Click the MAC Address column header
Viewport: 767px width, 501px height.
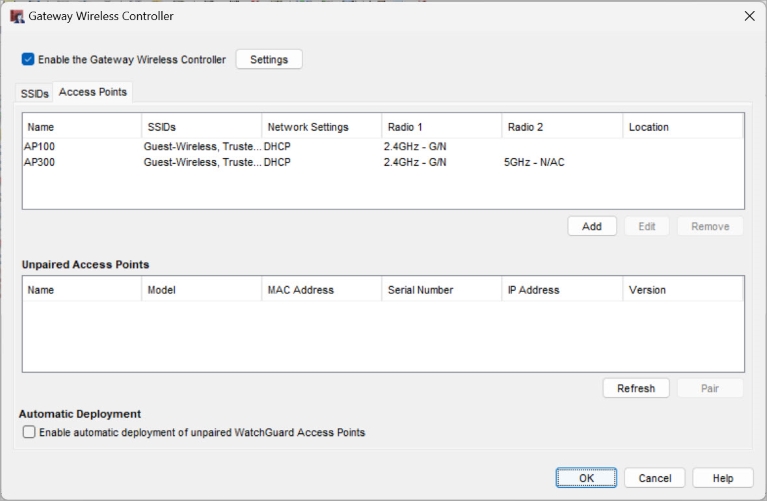[321, 290]
